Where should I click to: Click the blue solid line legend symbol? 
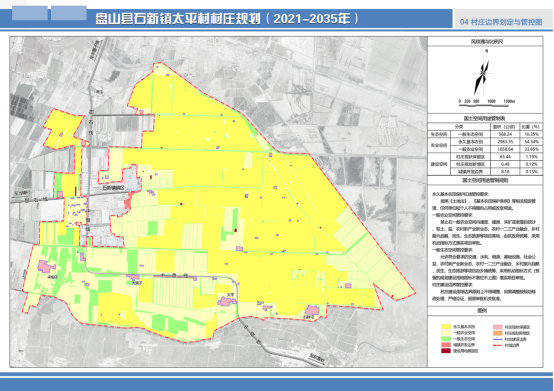coord(498,339)
